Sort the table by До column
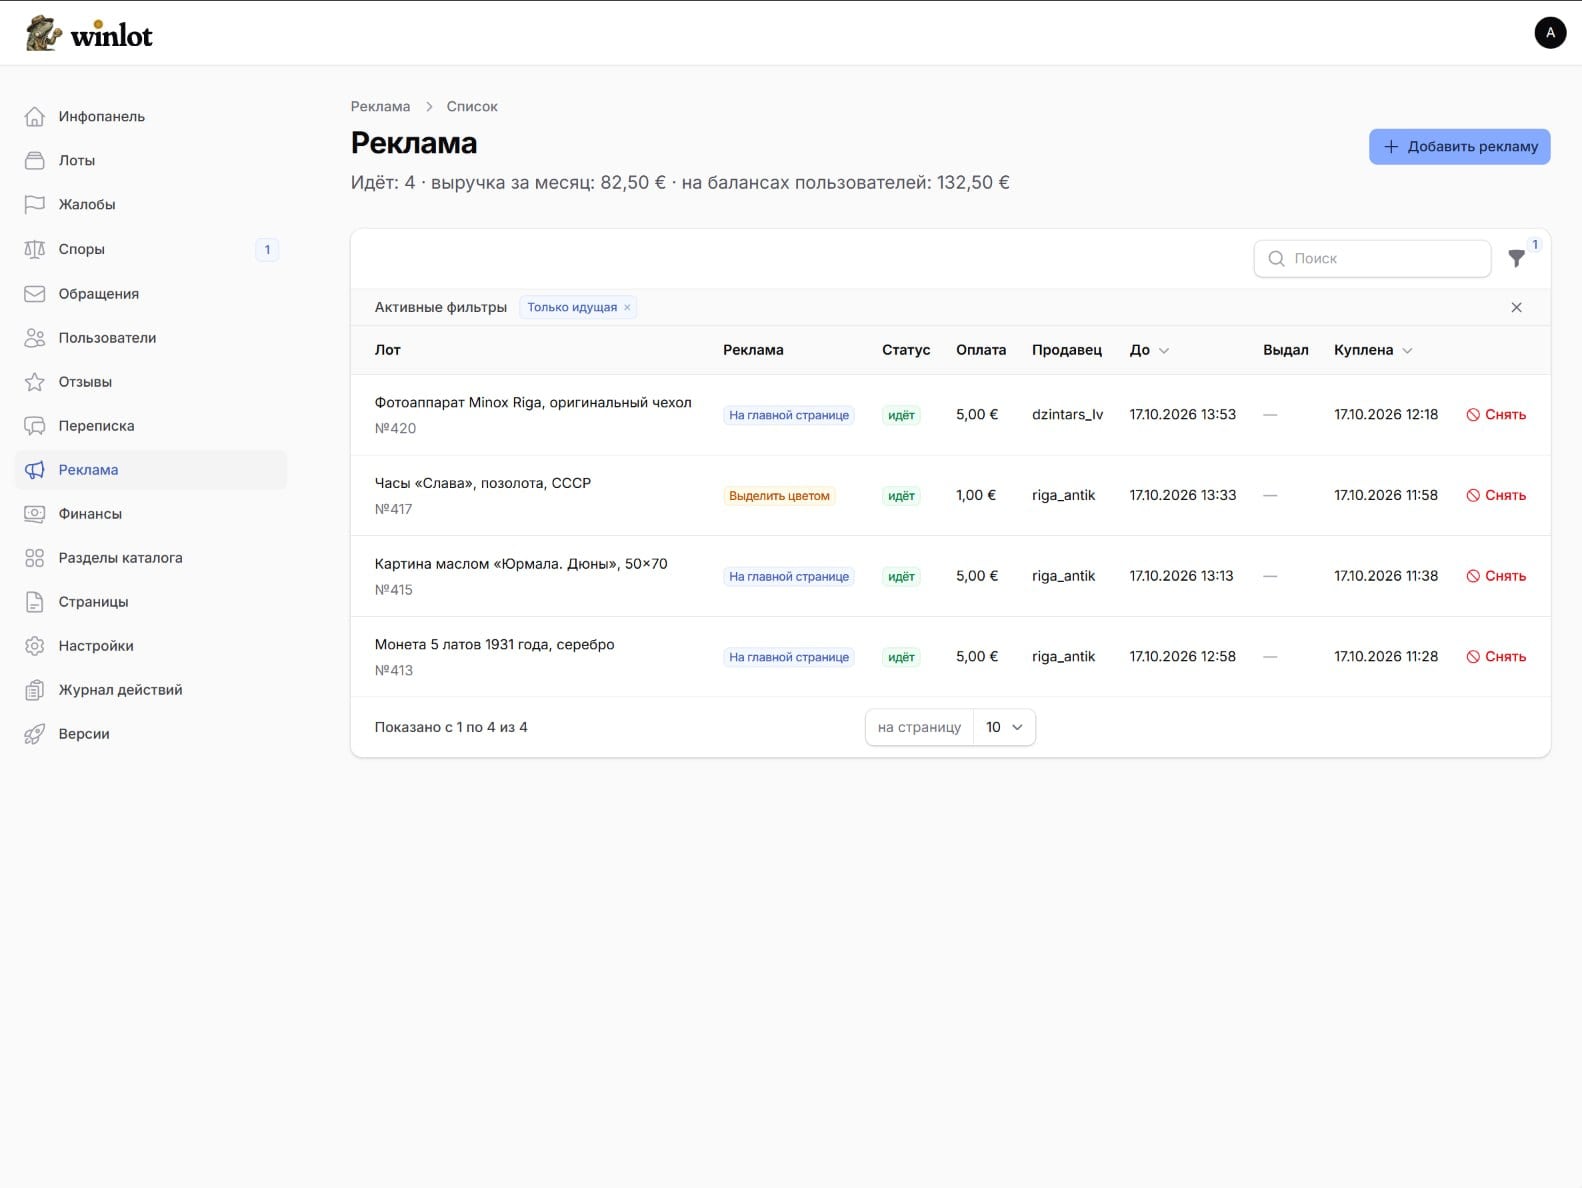This screenshot has width=1582, height=1188. point(1149,350)
